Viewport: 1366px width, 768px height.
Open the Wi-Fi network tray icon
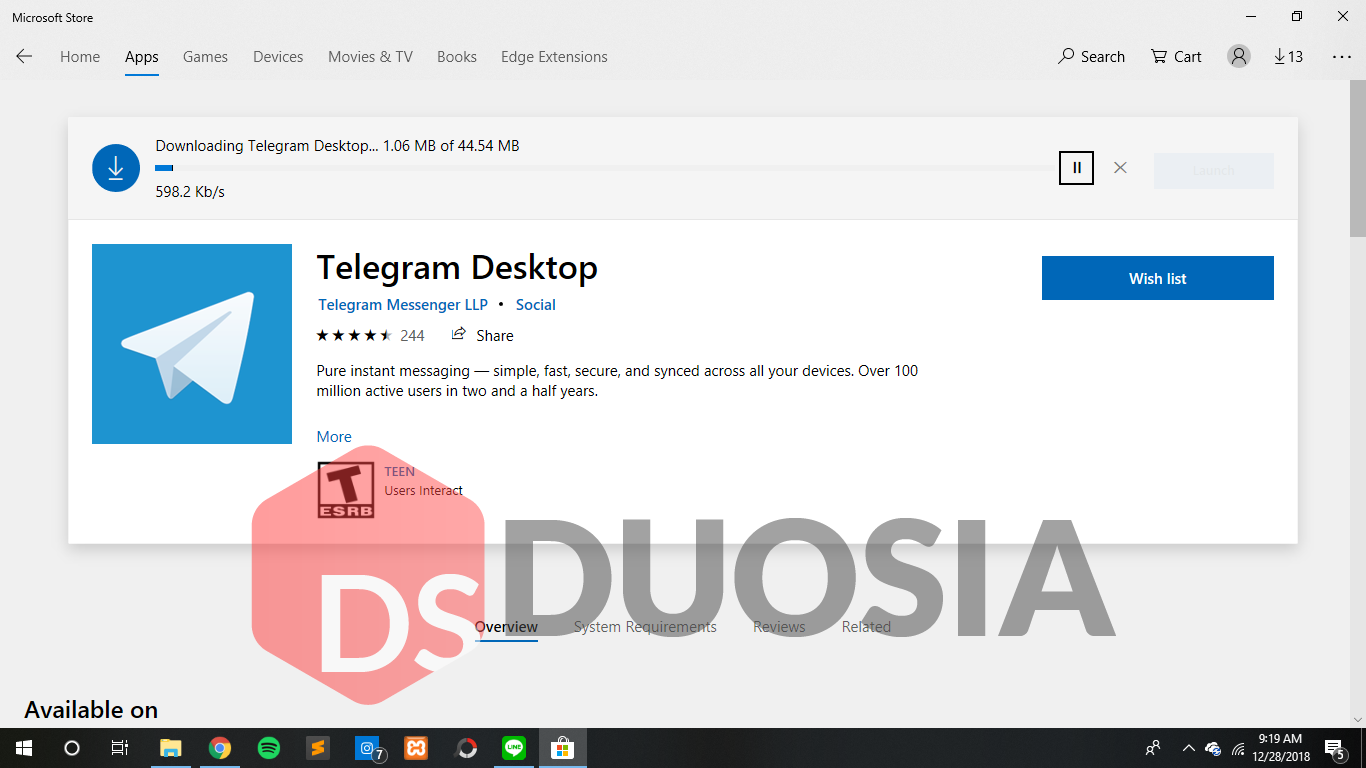tap(1239, 748)
